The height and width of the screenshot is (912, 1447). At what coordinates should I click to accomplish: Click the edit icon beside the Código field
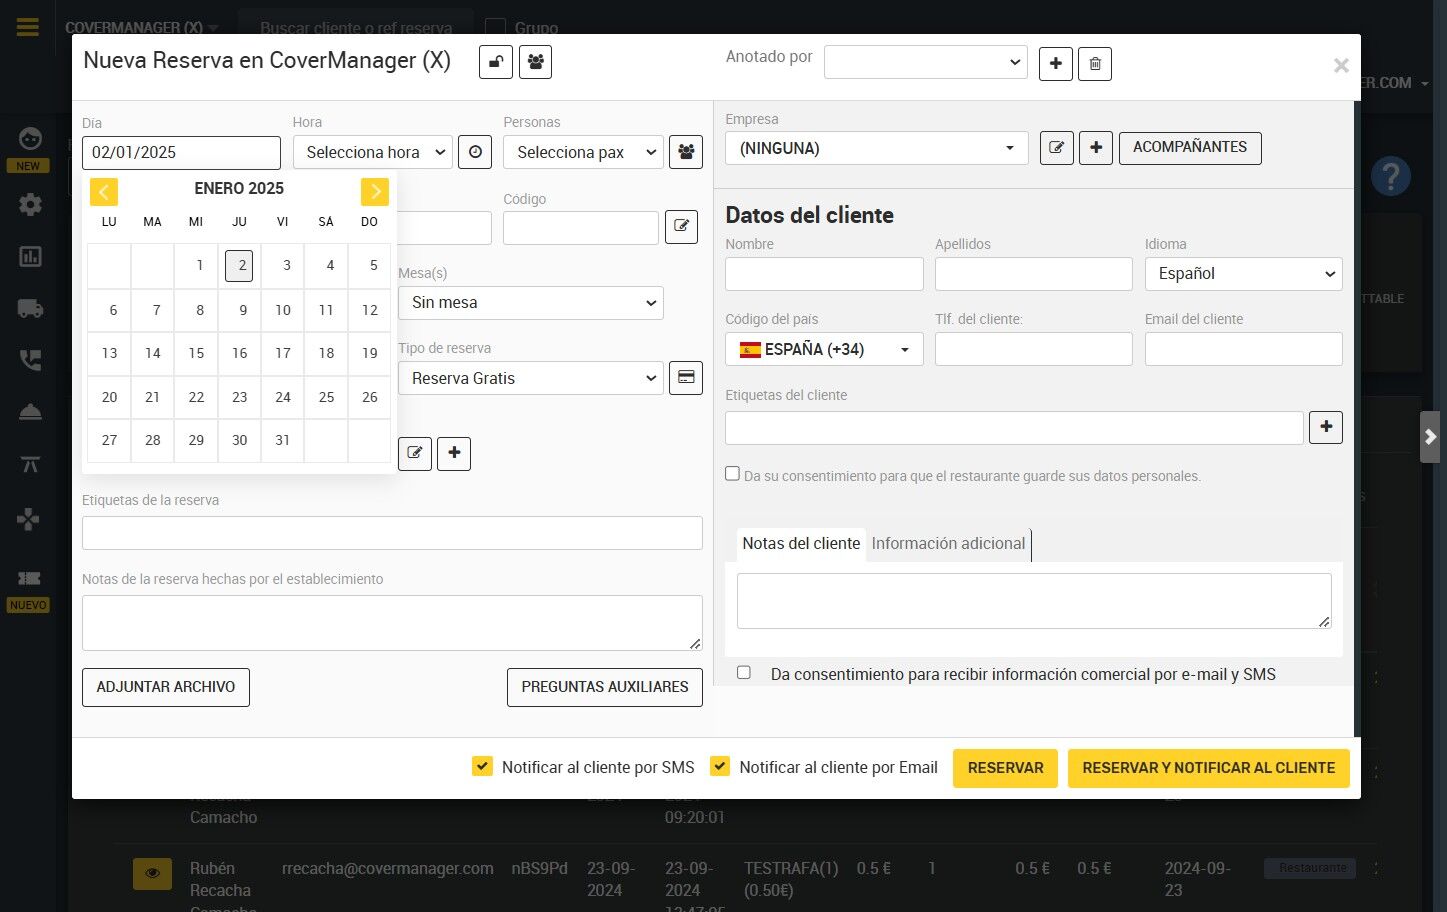point(681,227)
